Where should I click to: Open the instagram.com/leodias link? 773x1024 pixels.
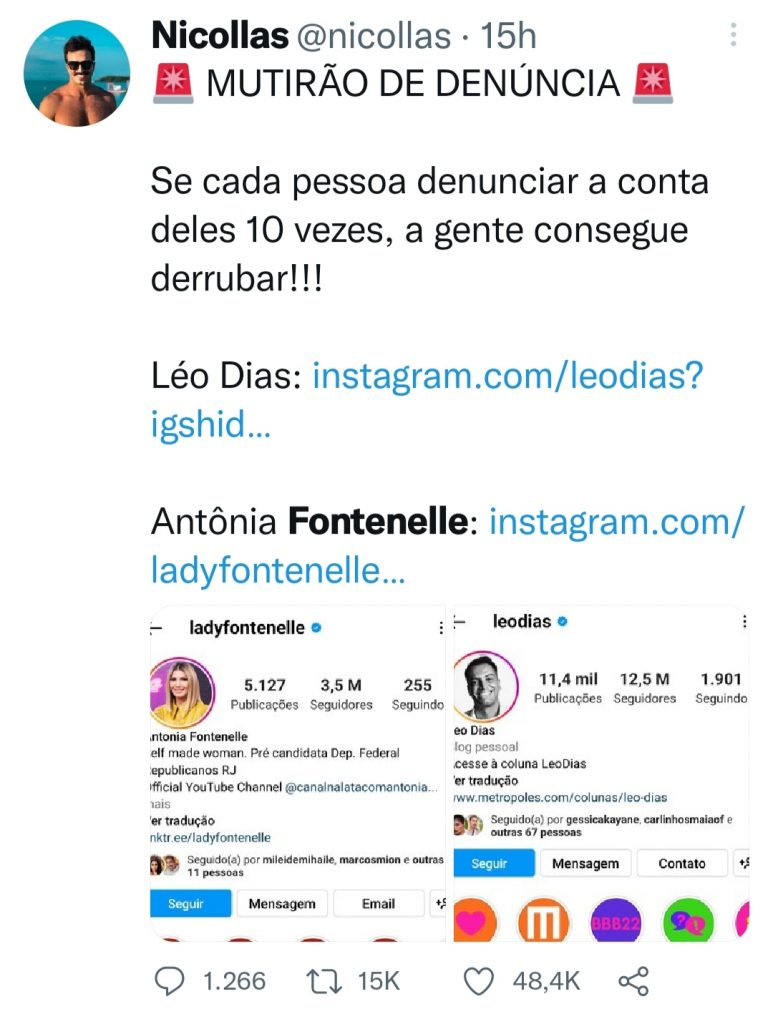click(x=508, y=377)
